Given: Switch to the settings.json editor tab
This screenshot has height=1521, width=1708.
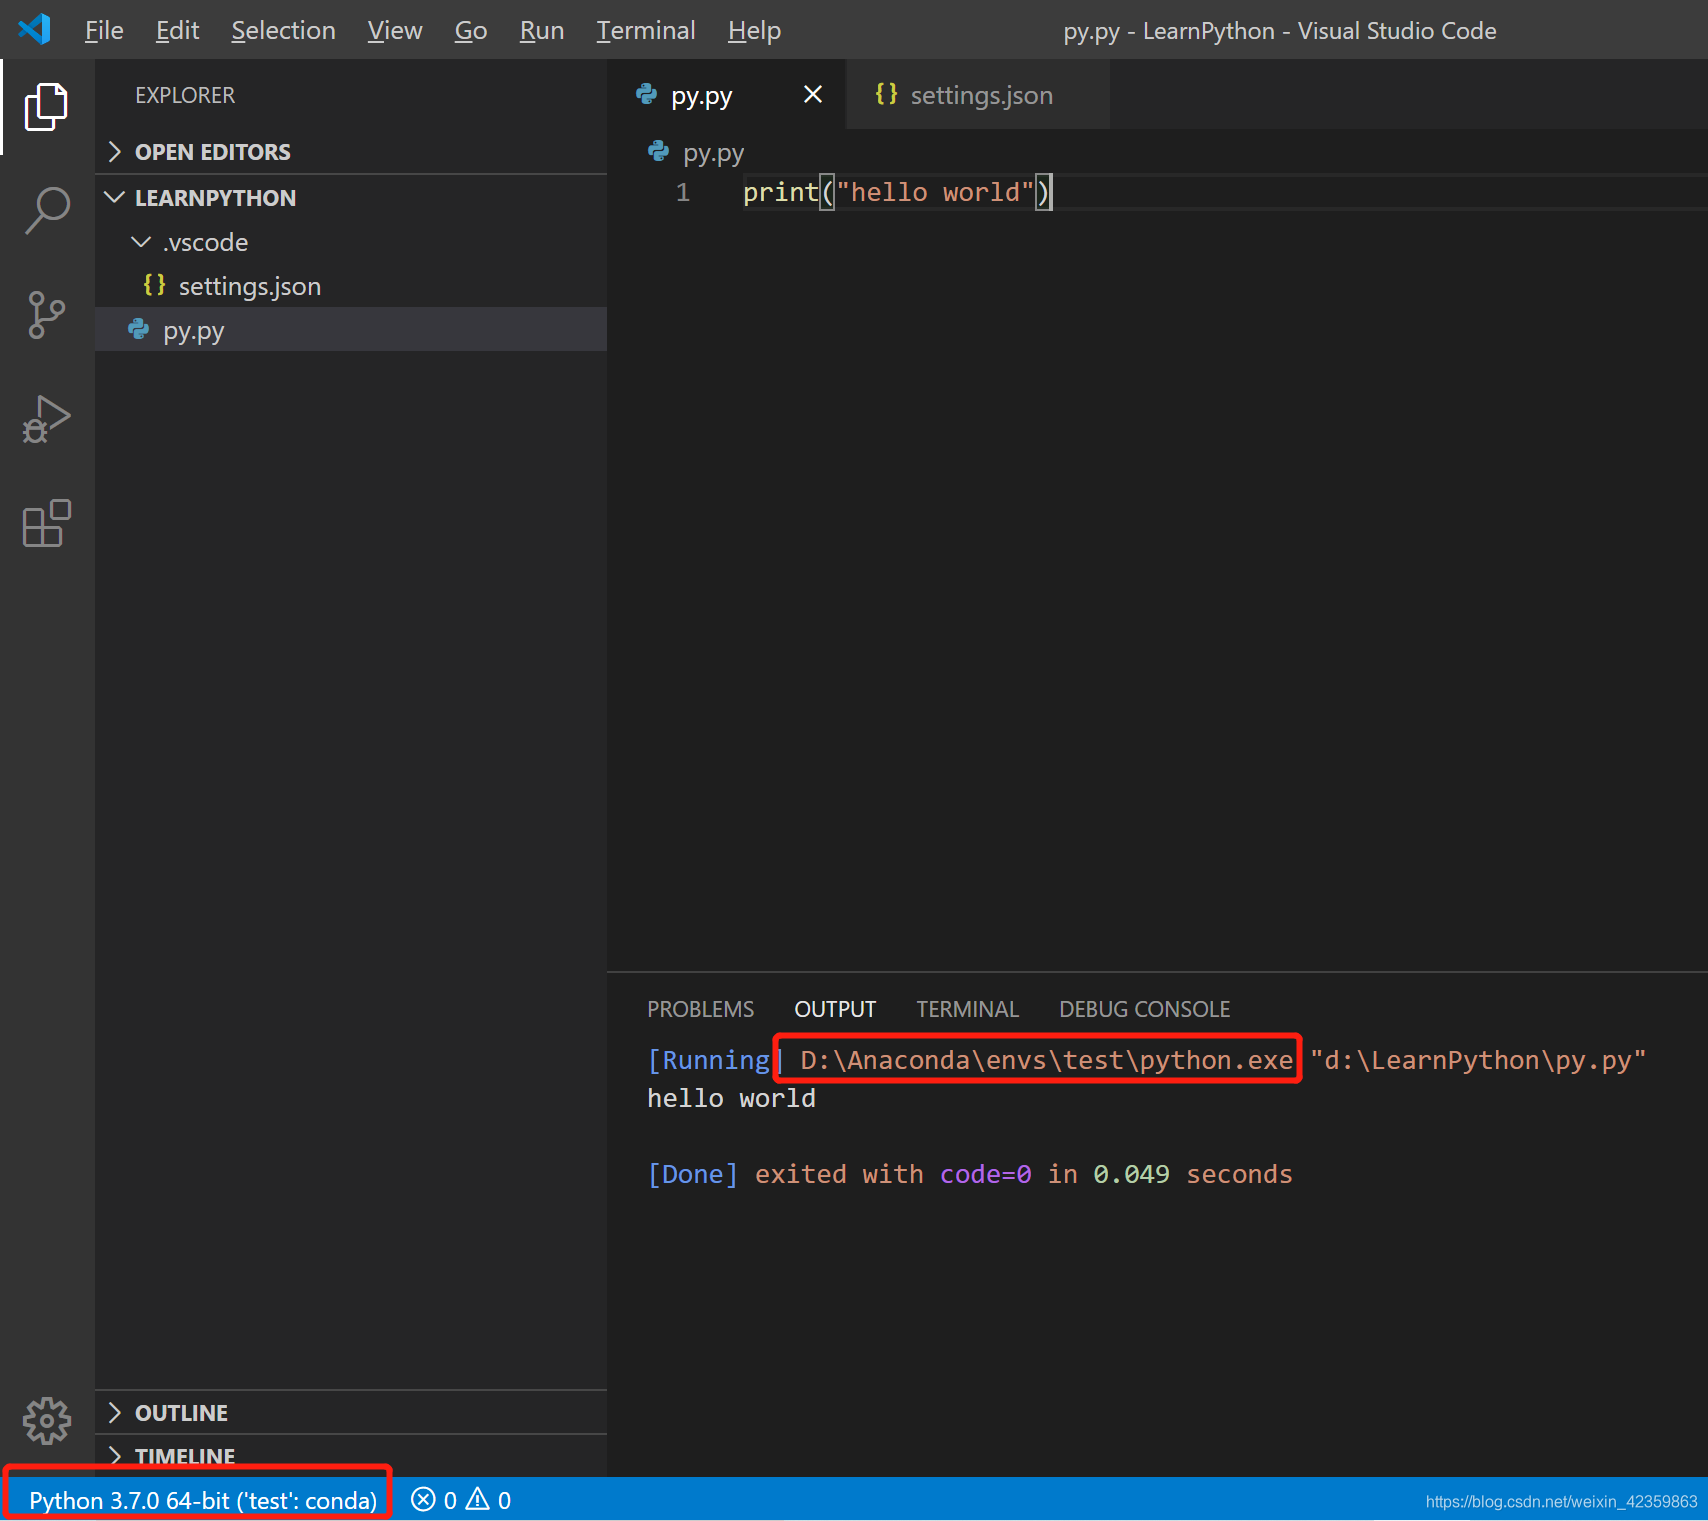Looking at the screenshot, I should point(979,95).
